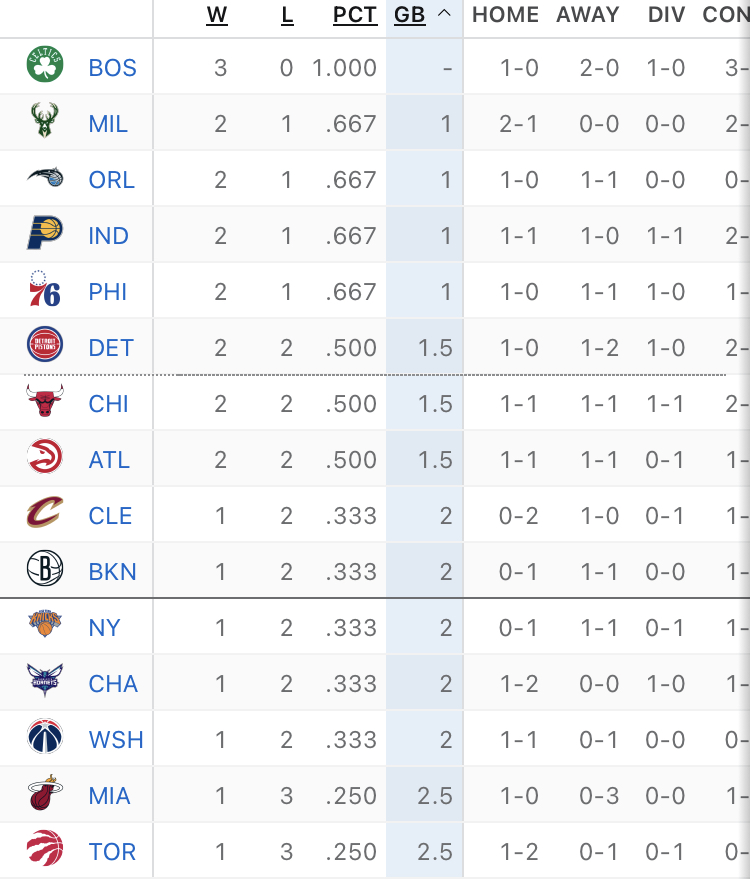Click the Toronto Raptors logo
Image resolution: width=750 pixels, height=886 pixels.
coord(45,848)
